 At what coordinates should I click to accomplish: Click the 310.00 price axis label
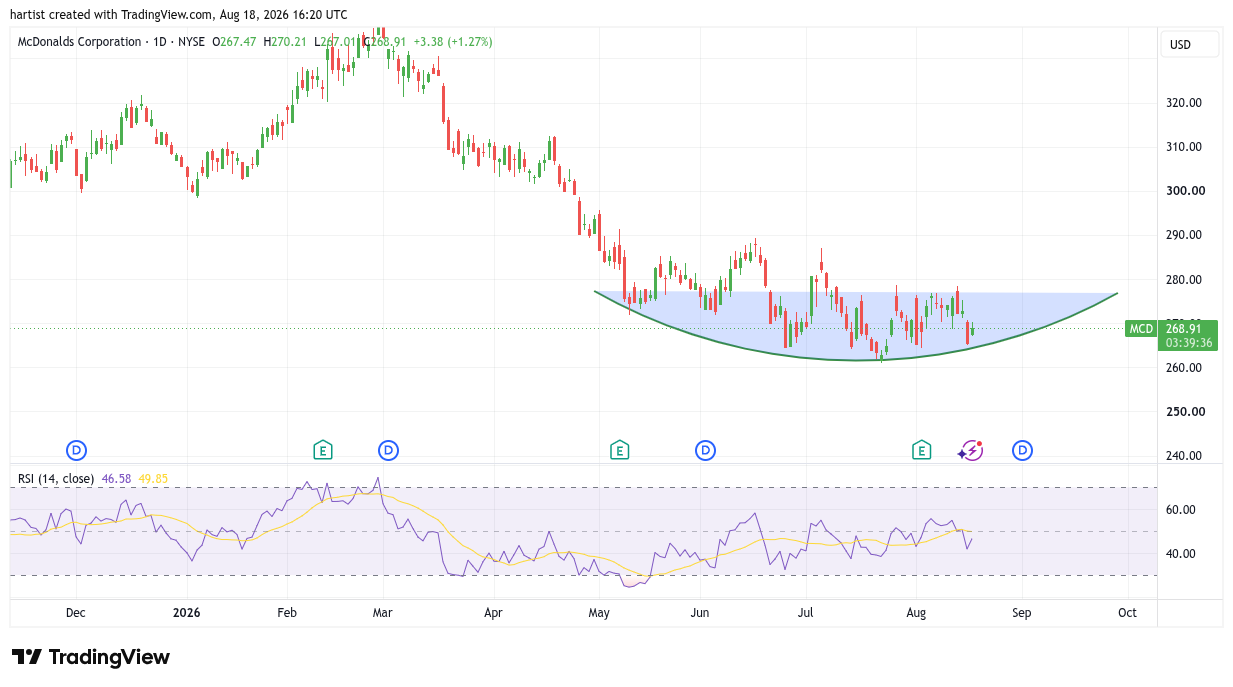[1186, 146]
